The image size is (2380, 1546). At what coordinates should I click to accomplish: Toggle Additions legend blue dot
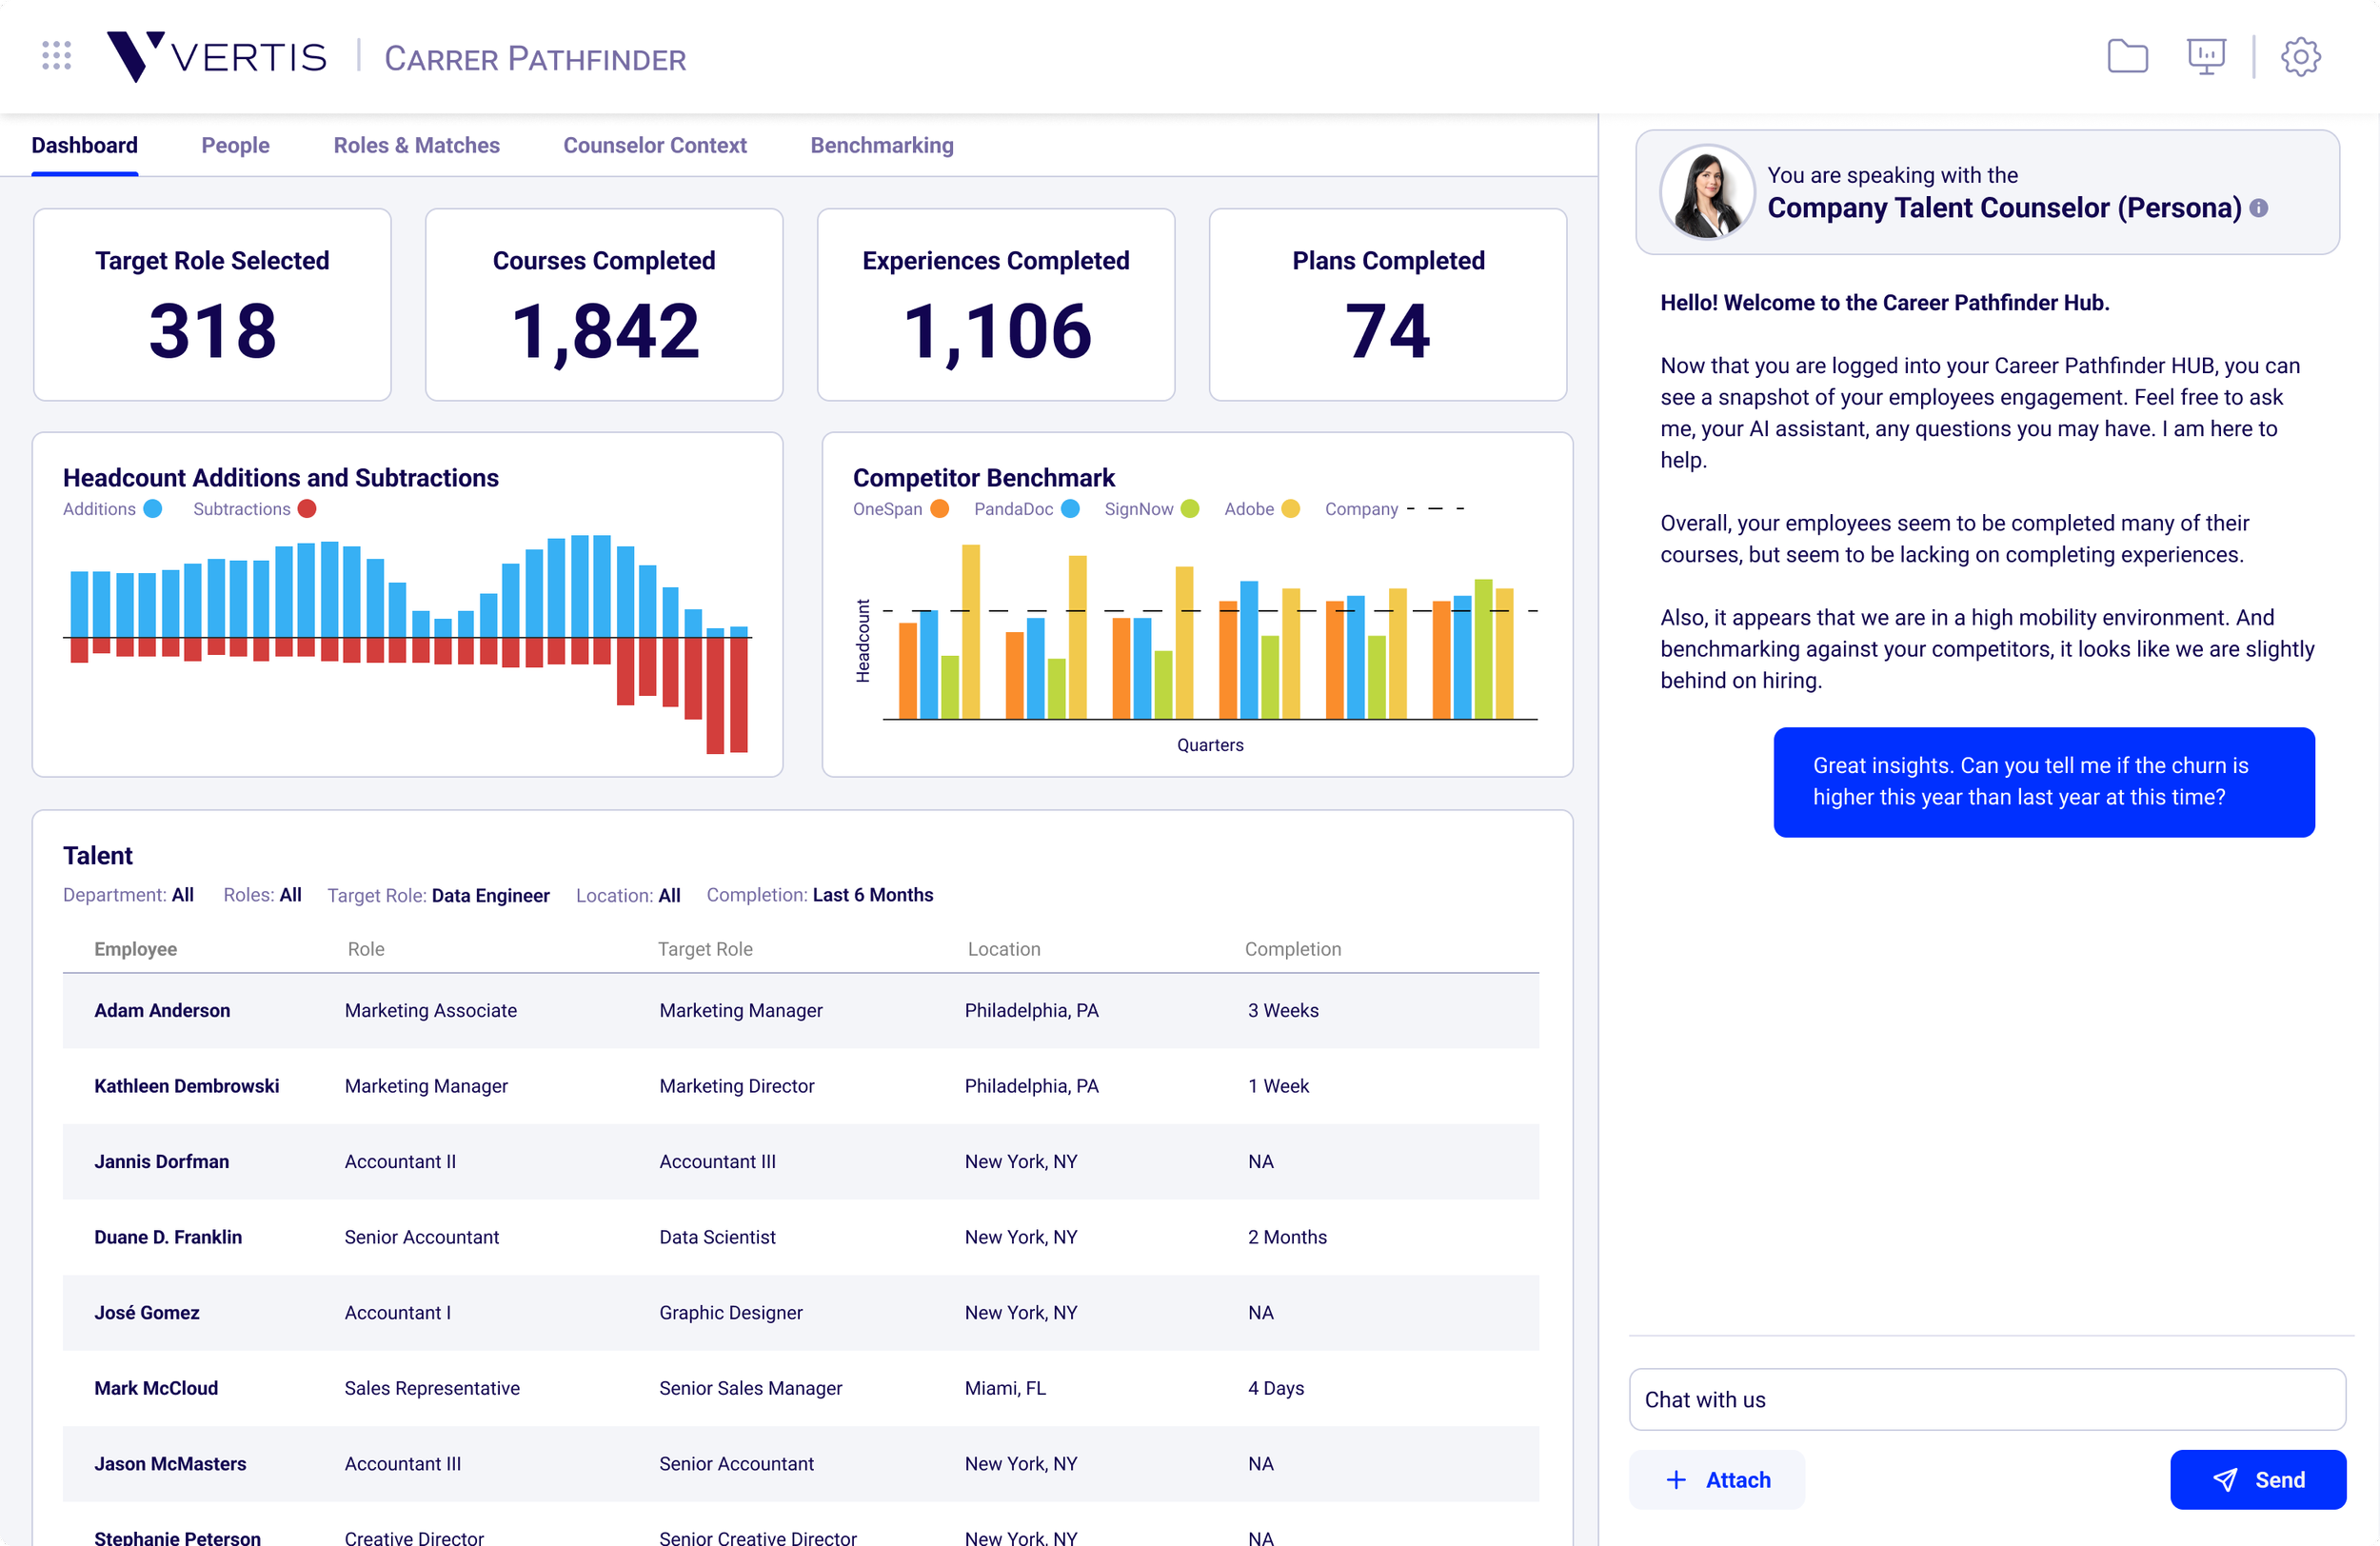click(153, 509)
